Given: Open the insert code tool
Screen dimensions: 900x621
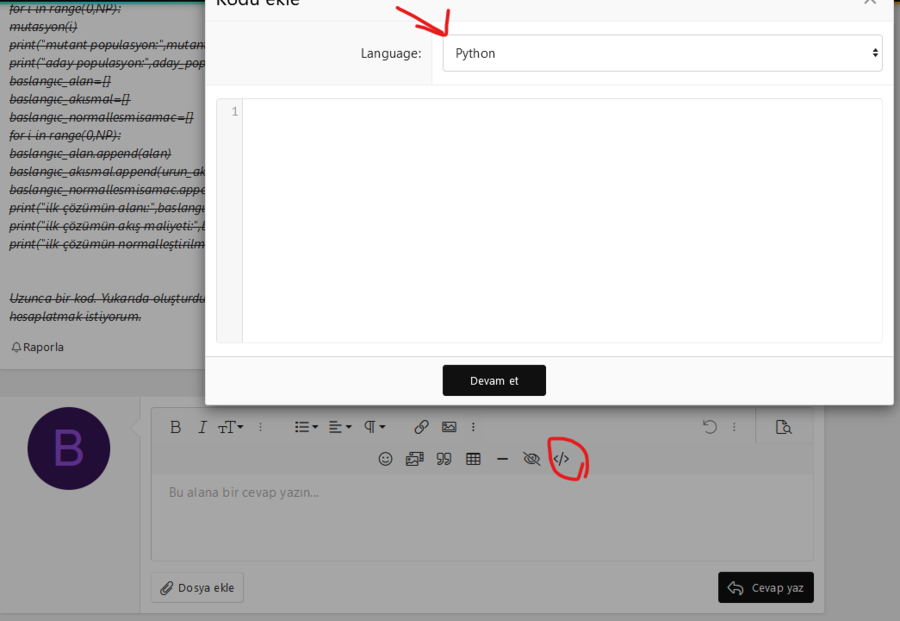Looking at the screenshot, I should 561,459.
